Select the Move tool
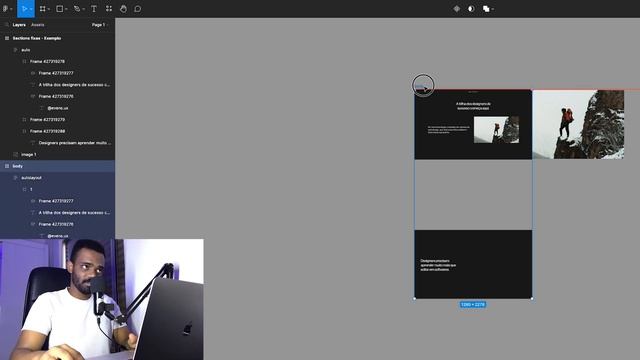The height and width of the screenshot is (360, 640). point(24,9)
